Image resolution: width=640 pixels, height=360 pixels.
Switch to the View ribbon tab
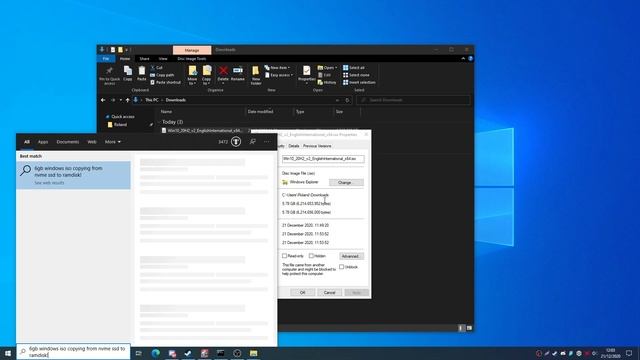[163, 59]
